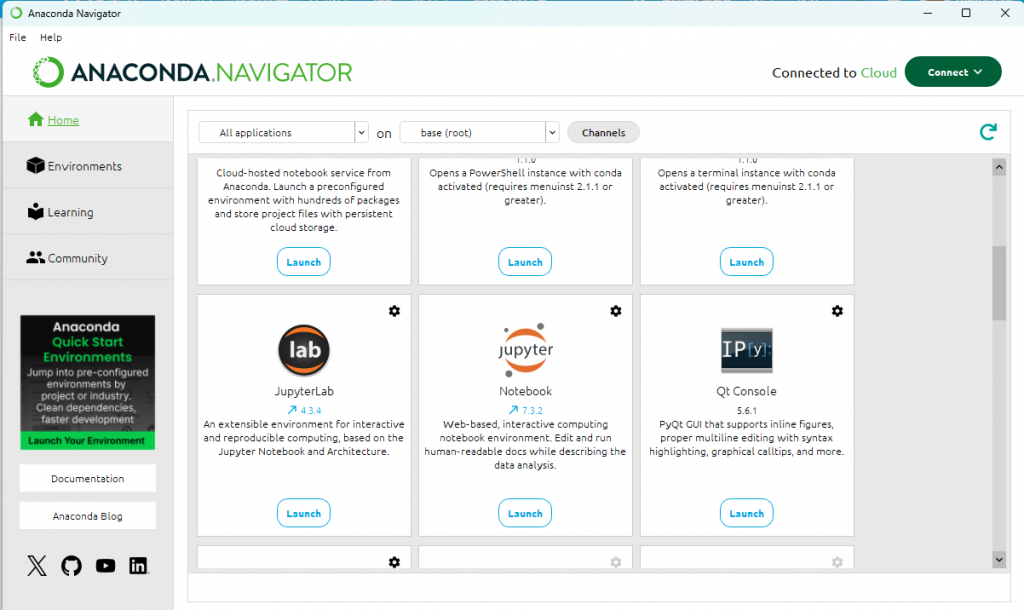The image size is (1024, 610).
Task: Click the scrollbar down arrow
Action: pos(999,560)
